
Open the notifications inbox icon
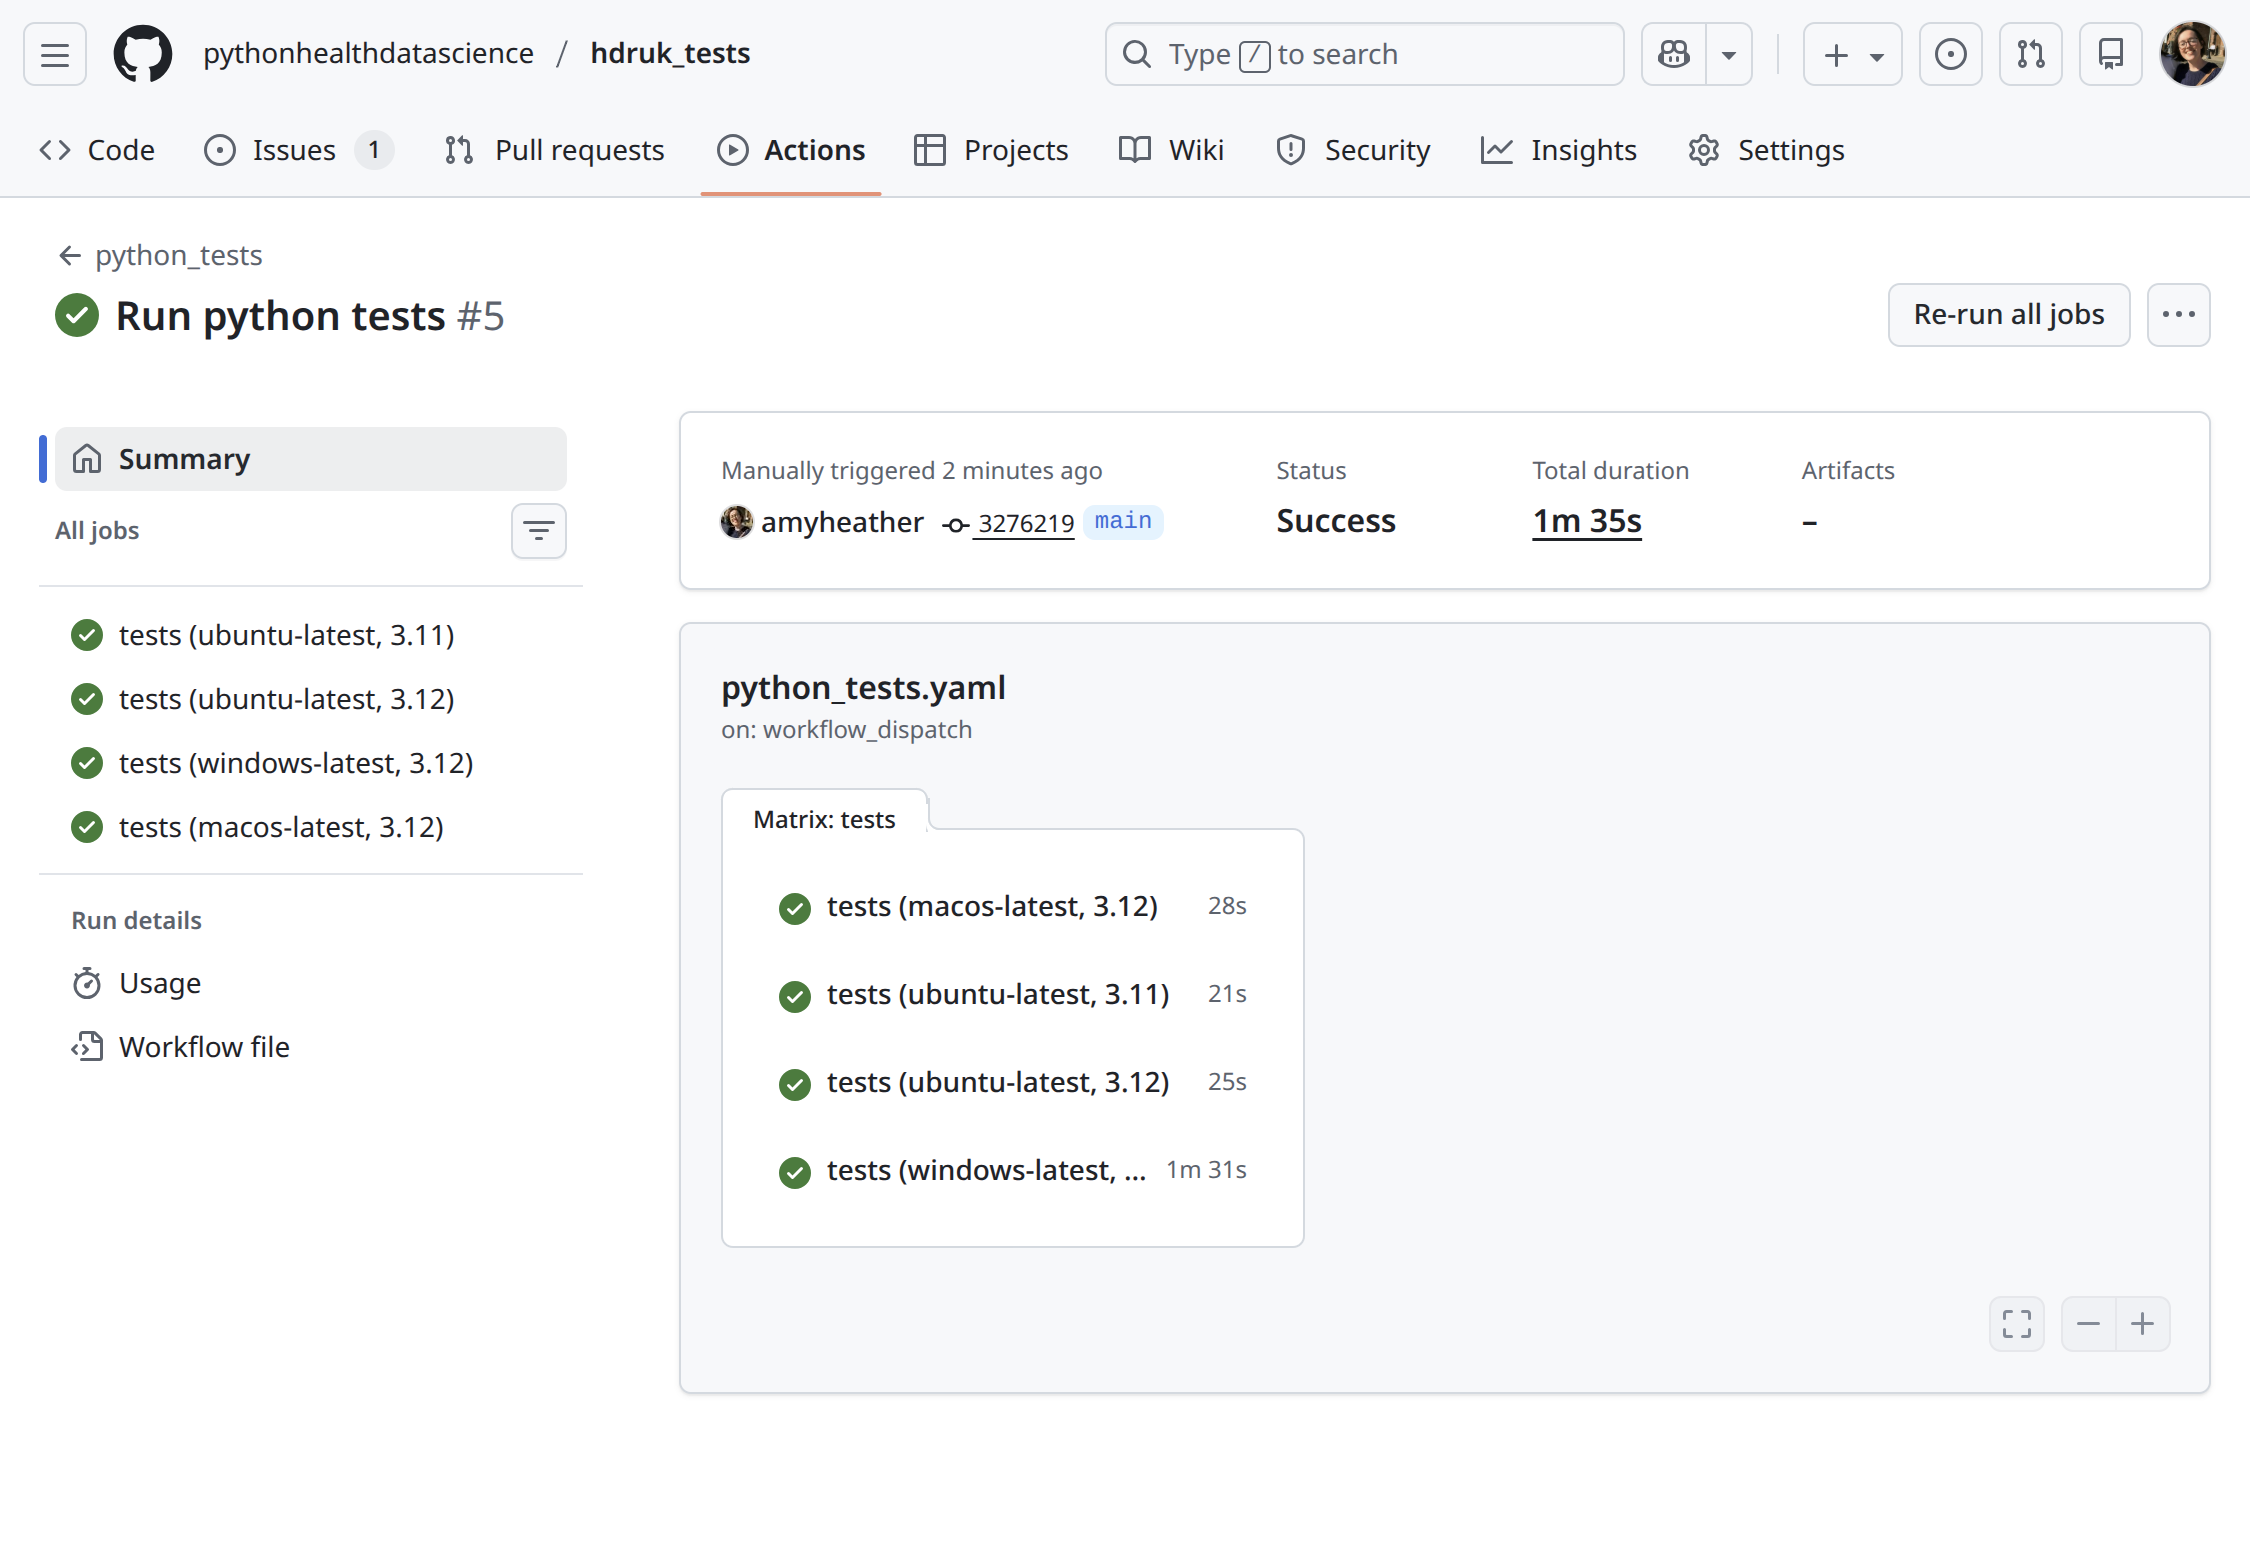coord(2110,54)
